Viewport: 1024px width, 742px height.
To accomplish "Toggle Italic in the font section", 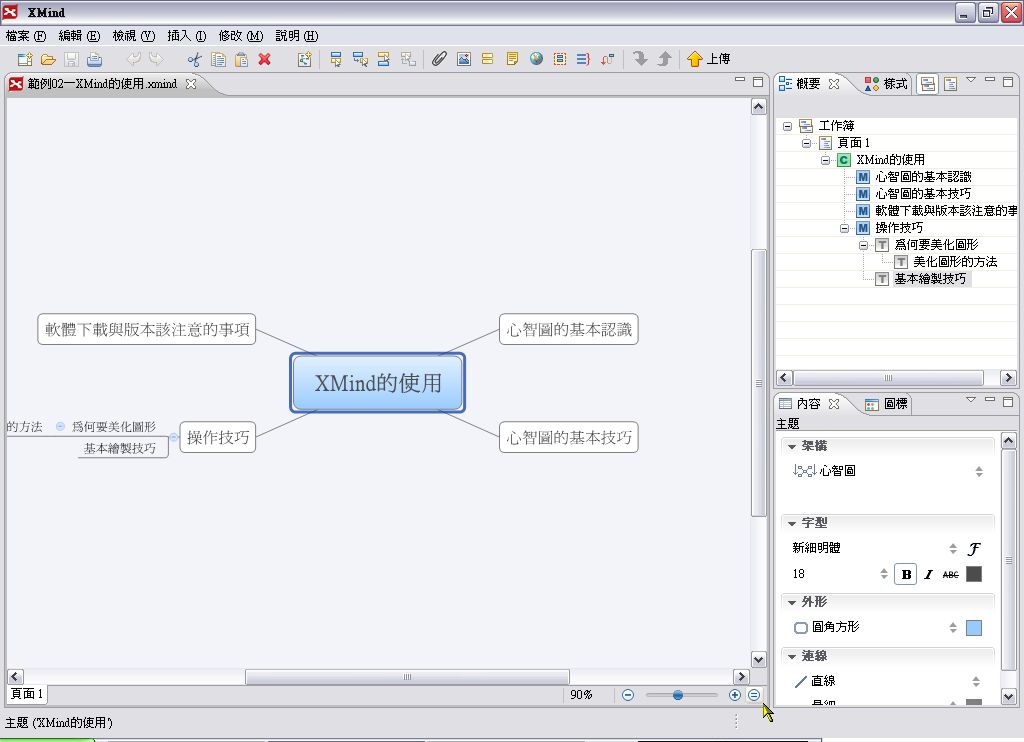I will pyautogui.click(x=928, y=574).
